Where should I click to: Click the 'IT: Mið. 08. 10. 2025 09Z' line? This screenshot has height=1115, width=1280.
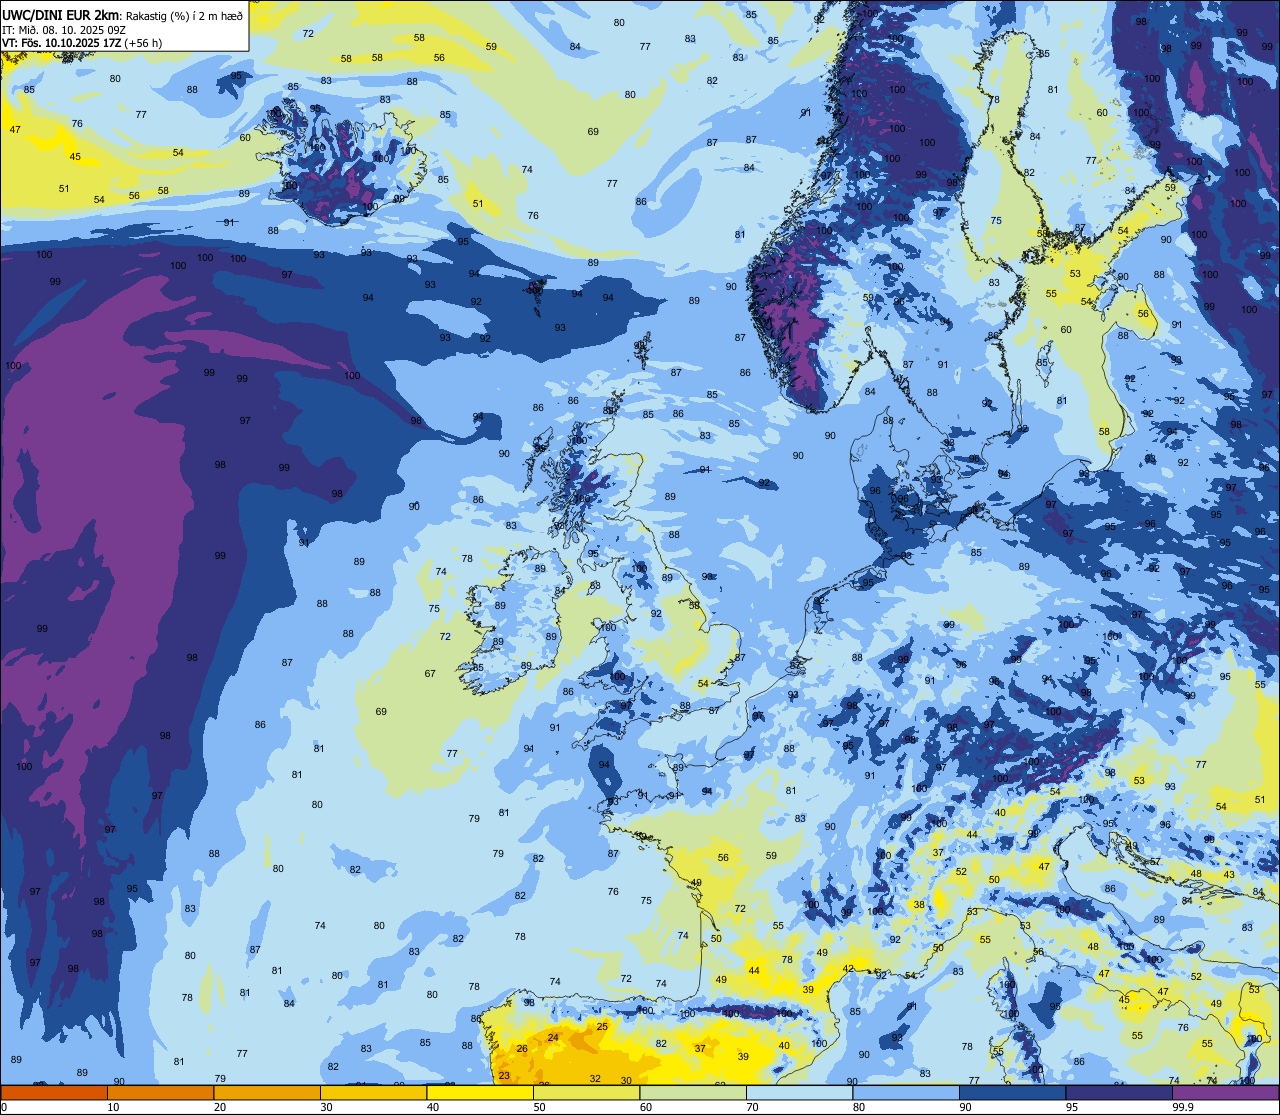coord(64,30)
